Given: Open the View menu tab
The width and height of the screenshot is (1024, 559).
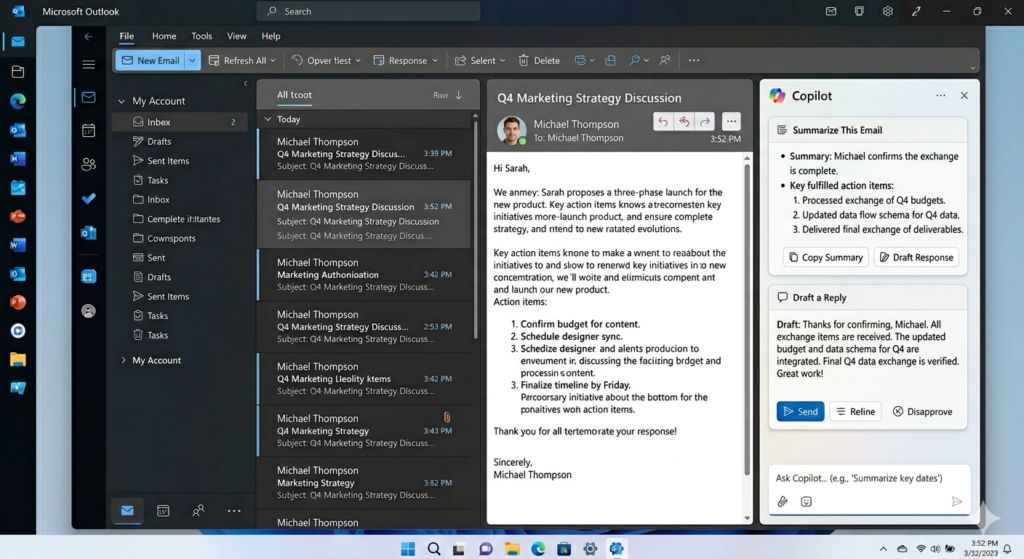Looking at the screenshot, I should (x=236, y=37).
